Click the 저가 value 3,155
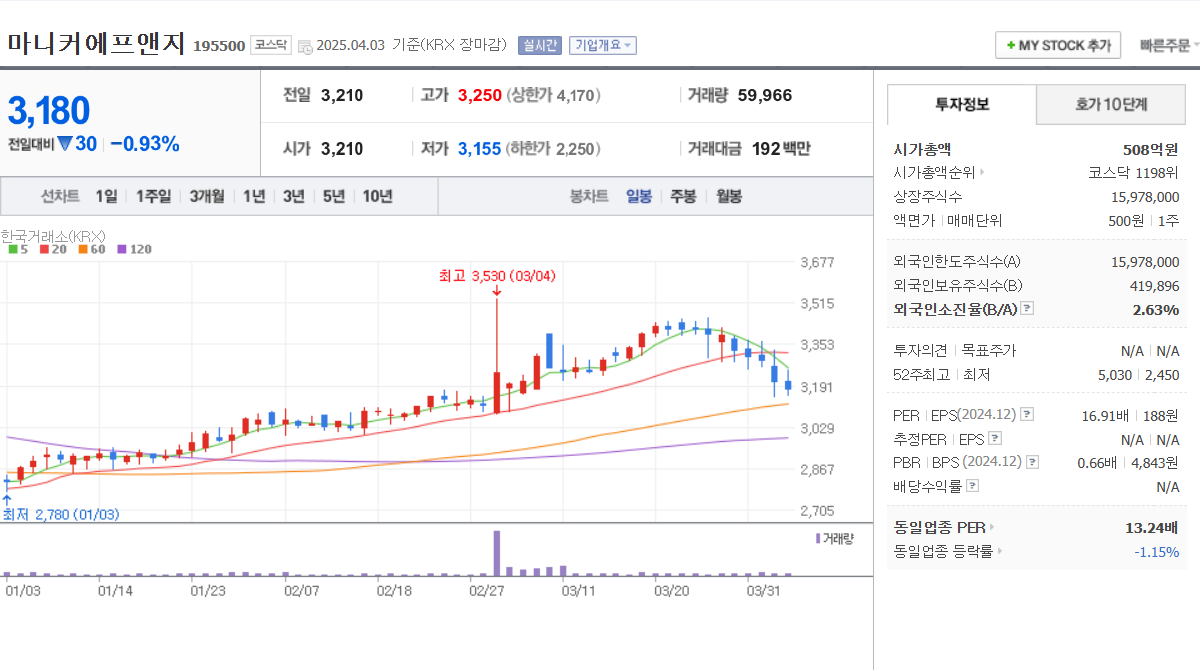The height and width of the screenshot is (670, 1201). pyautogui.click(x=479, y=149)
